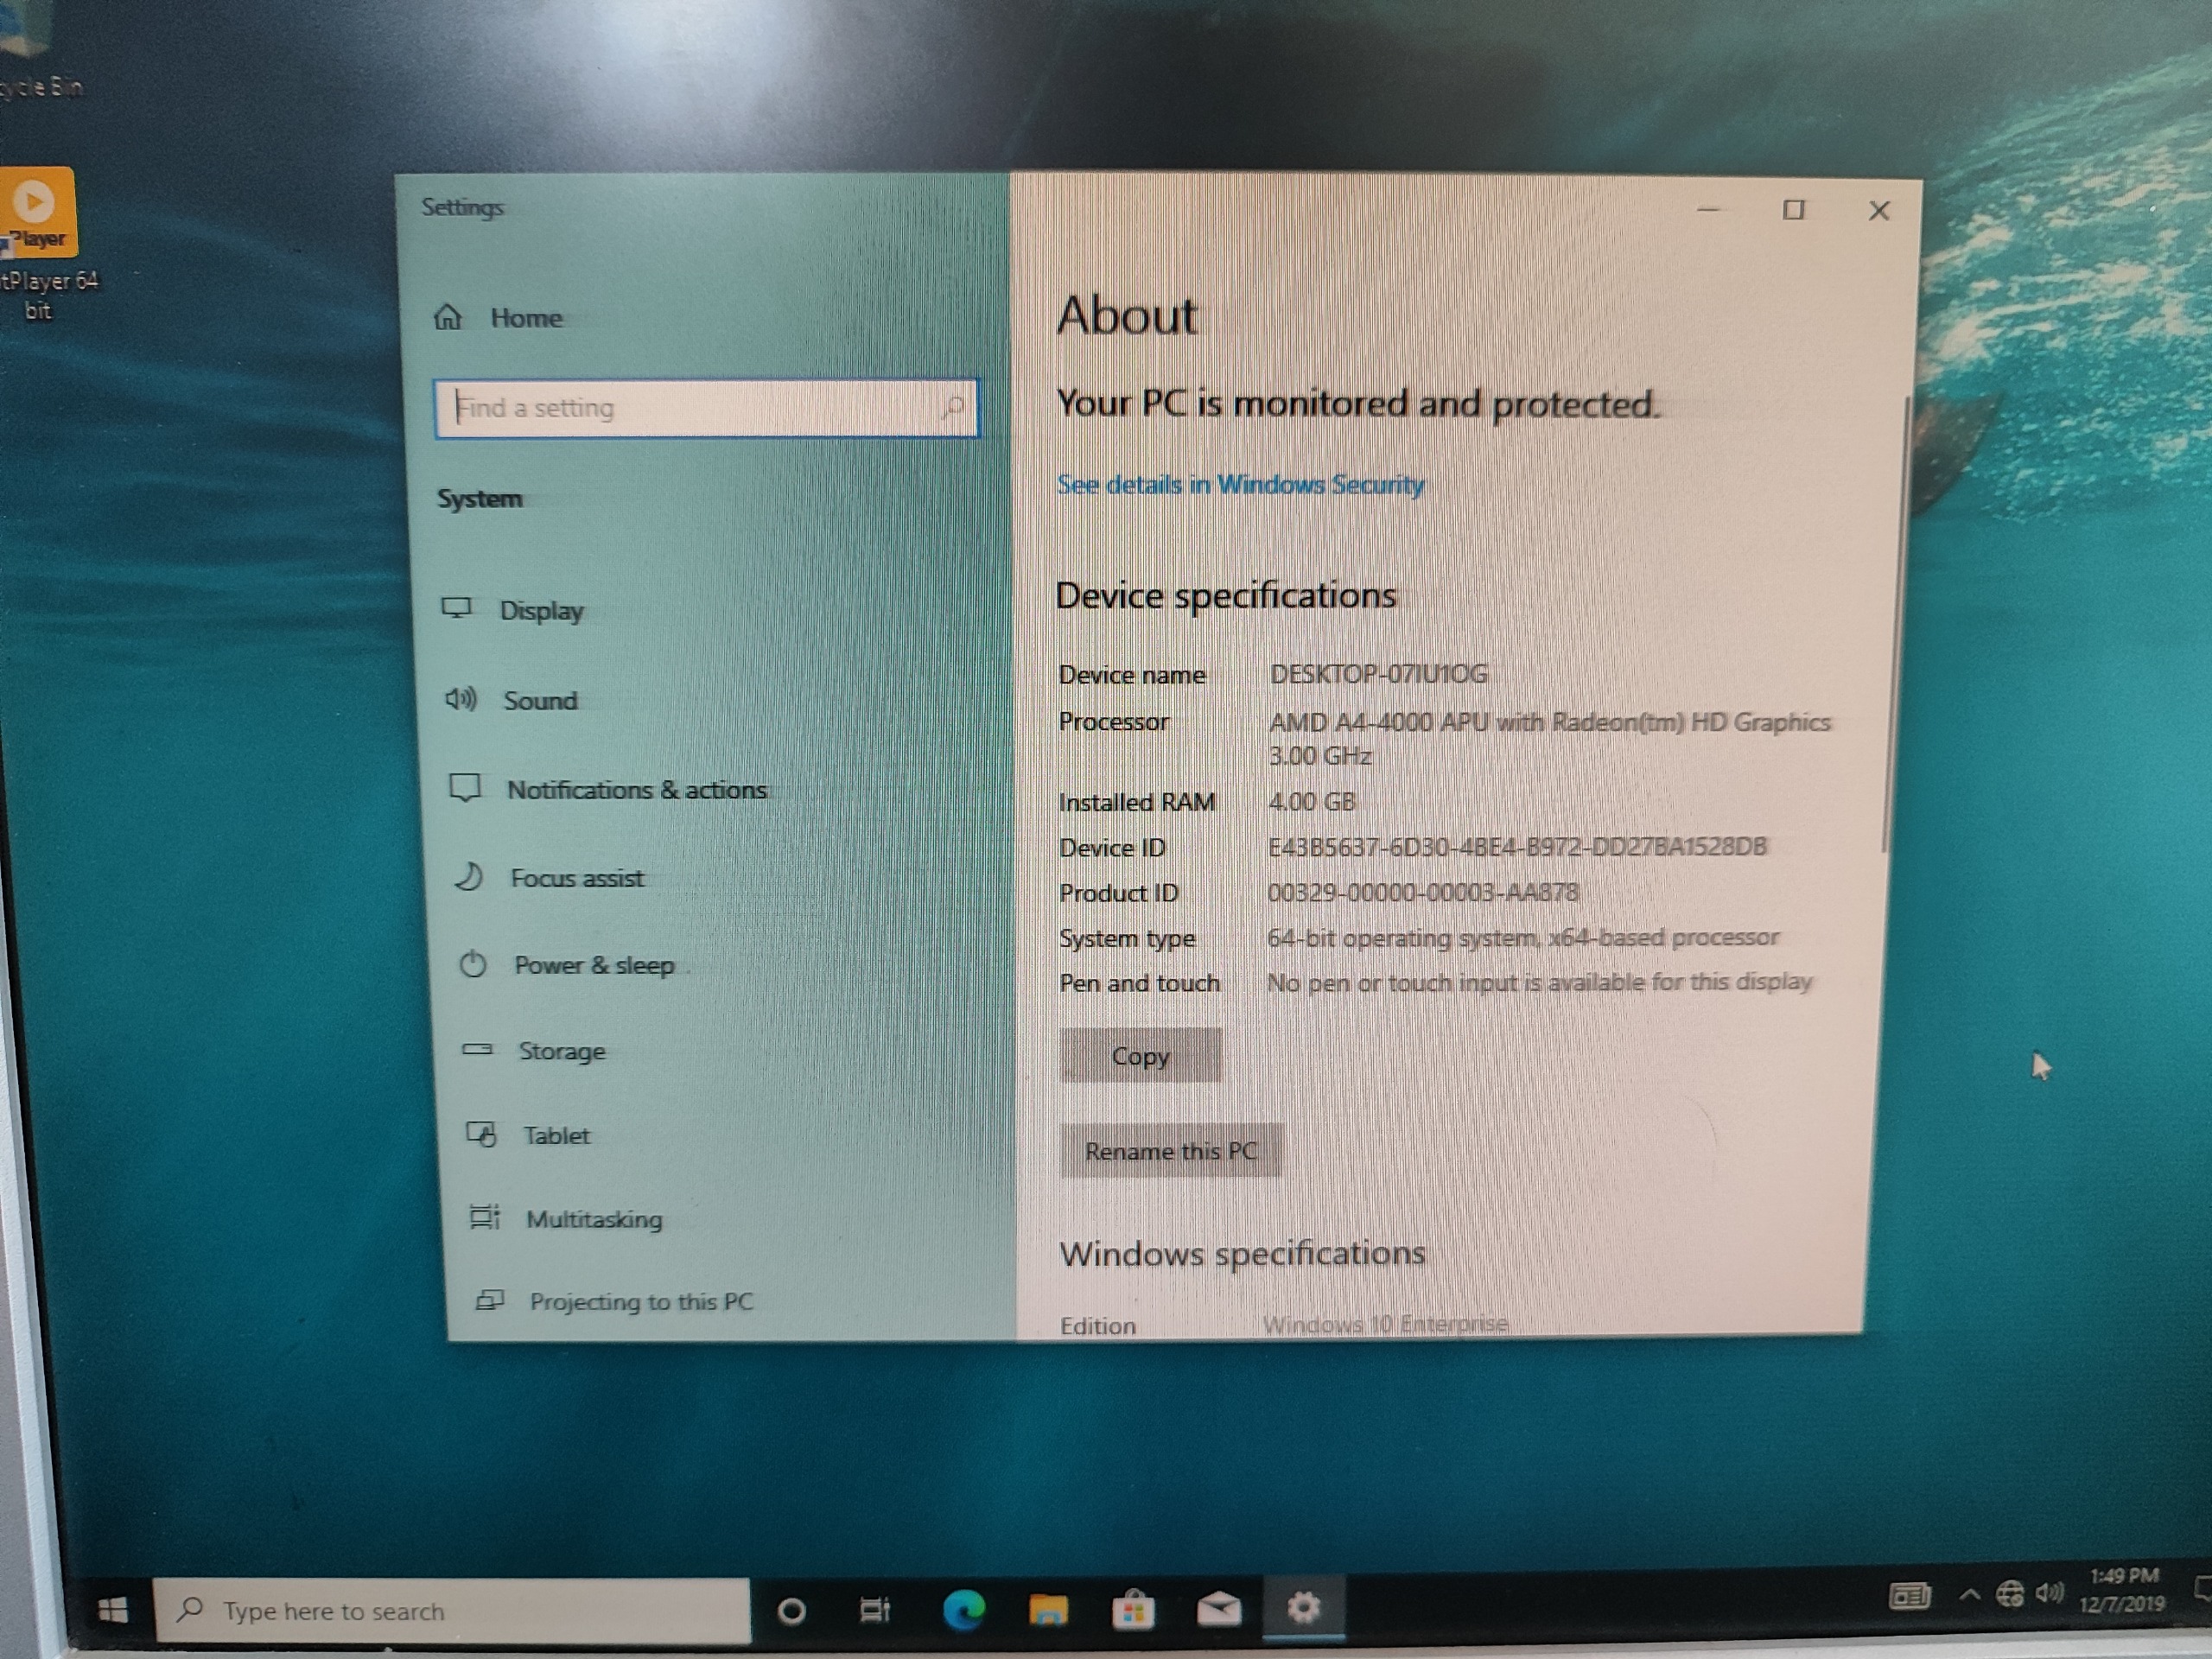This screenshot has width=2212, height=1659.
Task: Click the Cortana circle icon on taskbar
Action: (x=791, y=1611)
